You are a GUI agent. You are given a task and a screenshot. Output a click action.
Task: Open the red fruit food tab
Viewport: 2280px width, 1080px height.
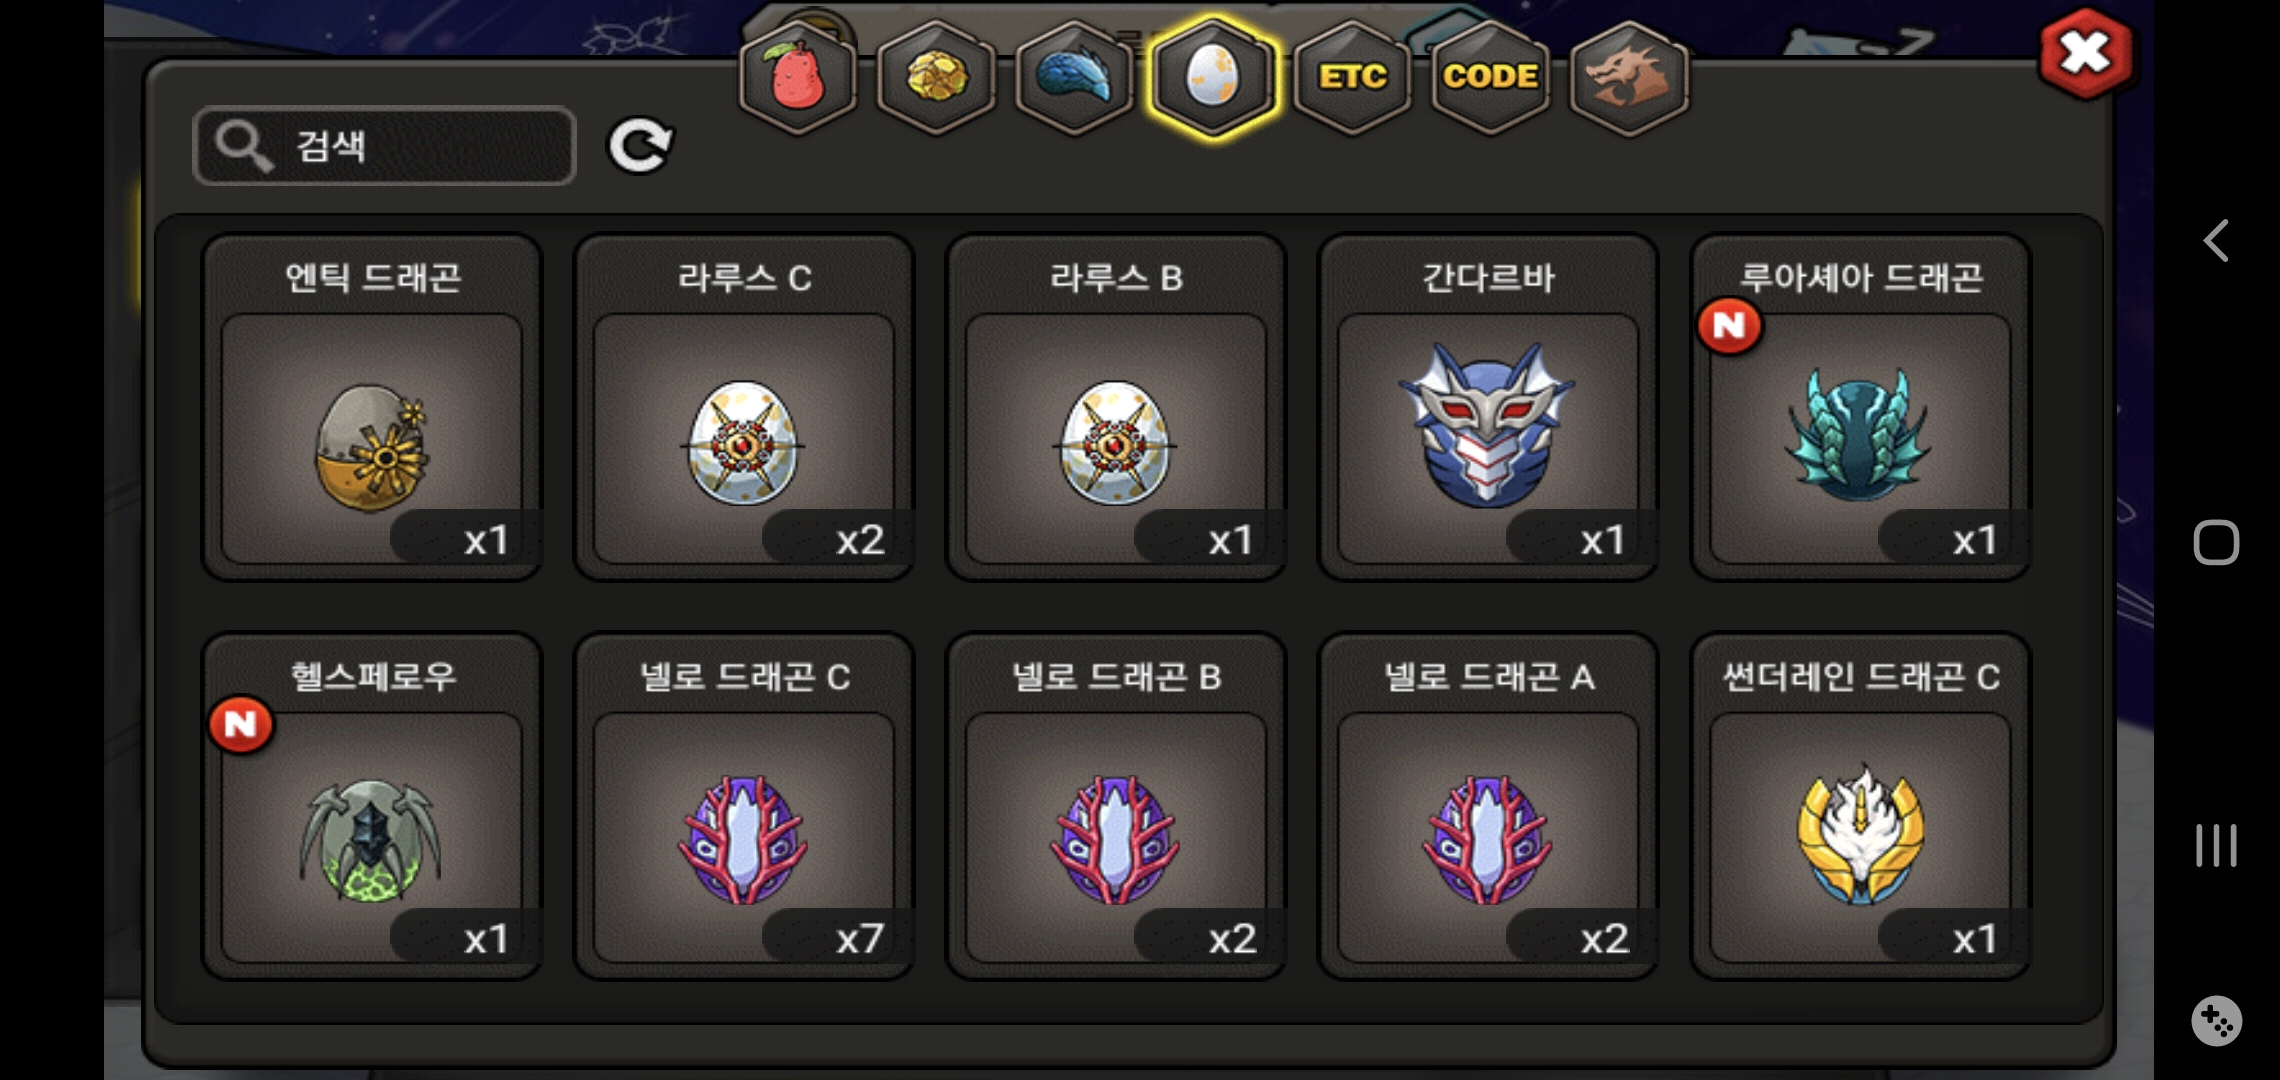tap(797, 78)
